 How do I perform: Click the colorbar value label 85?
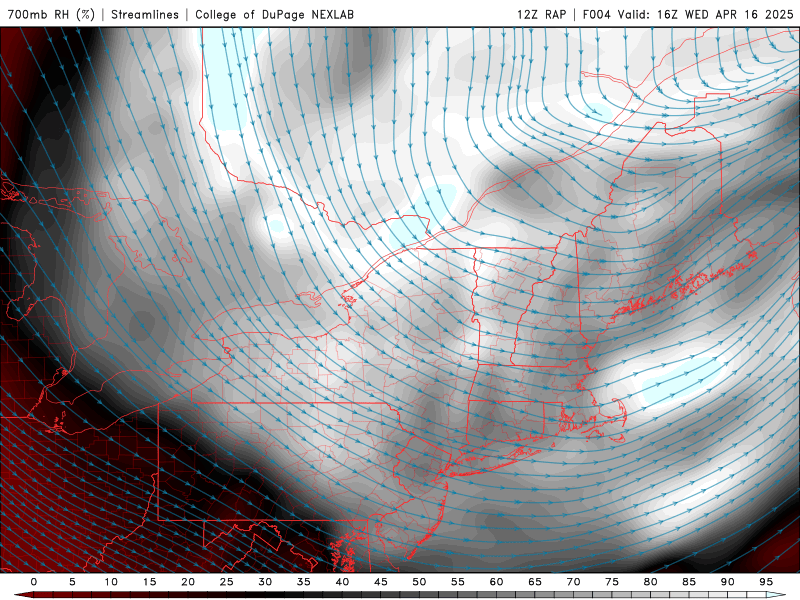pos(689,582)
